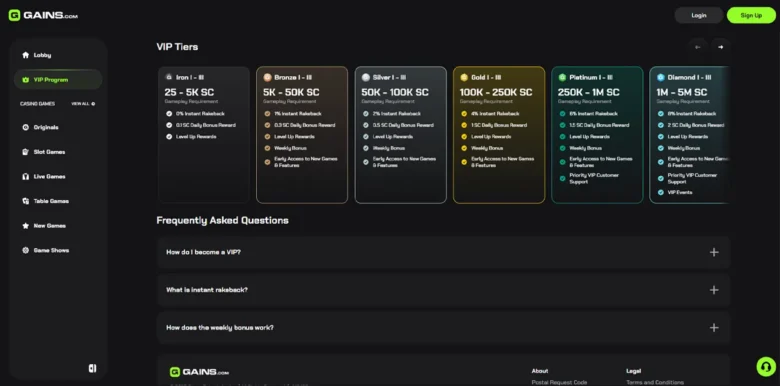Click Iron Level Up Rewards checkmark
The height and width of the screenshot is (386, 780).
(169, 137)
